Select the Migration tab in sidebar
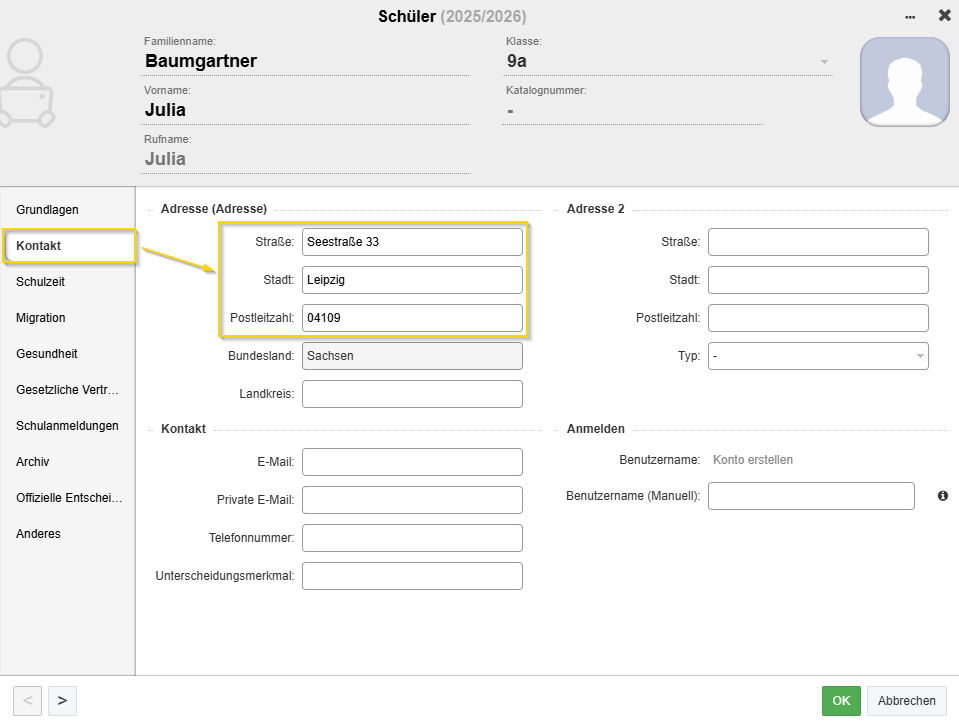959x724 pixels. click(41, 318)
